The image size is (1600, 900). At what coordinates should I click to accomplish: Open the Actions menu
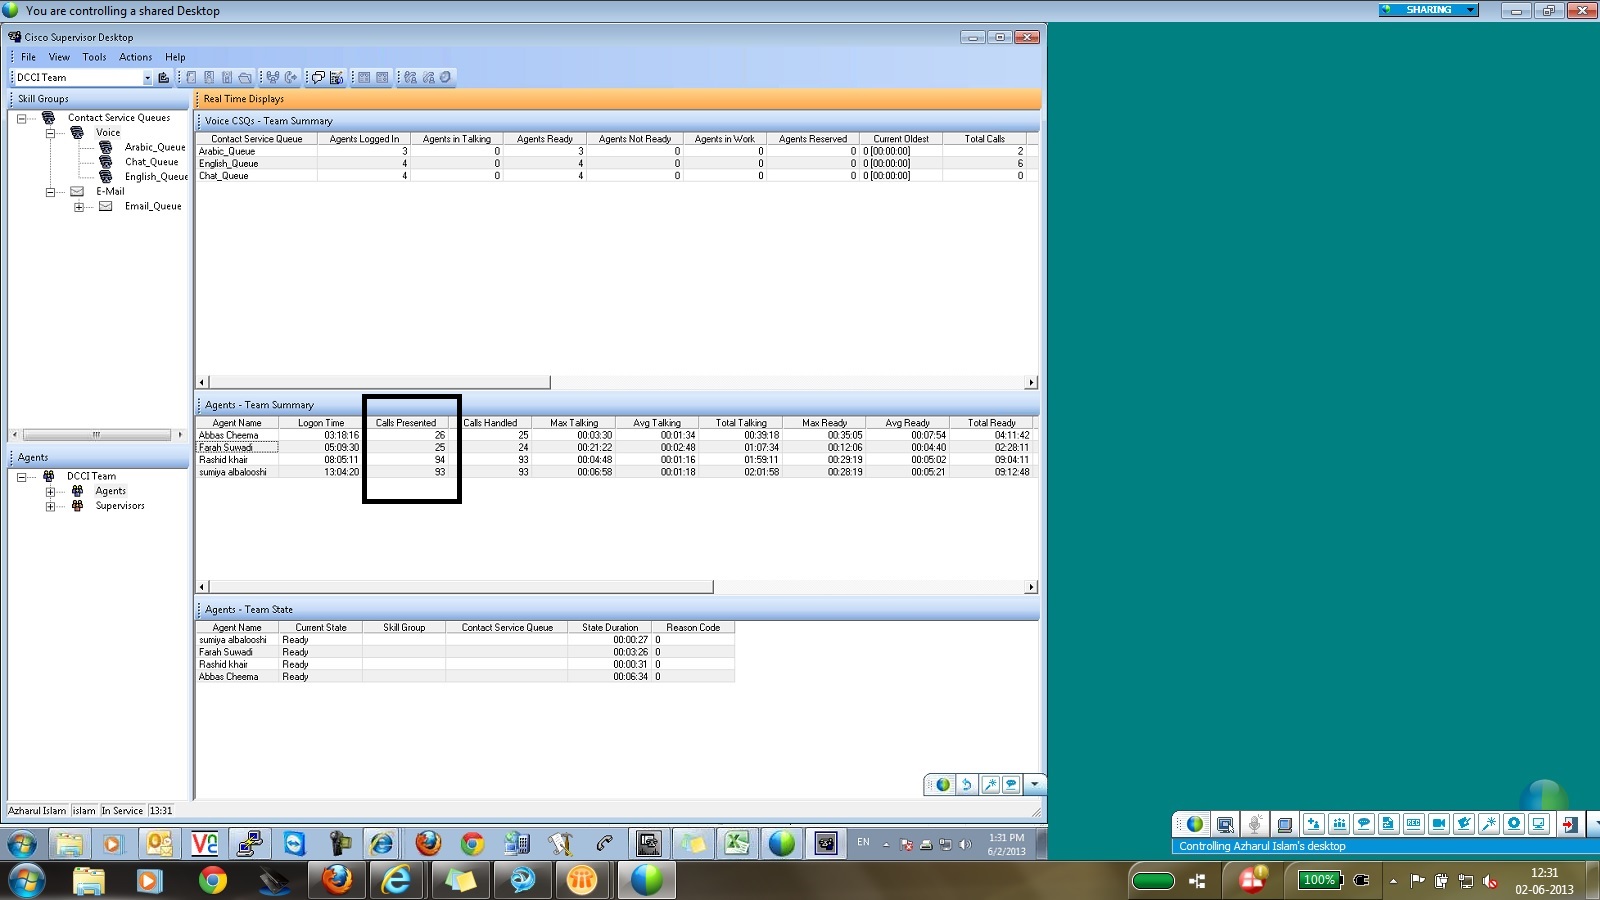[136, 57]
